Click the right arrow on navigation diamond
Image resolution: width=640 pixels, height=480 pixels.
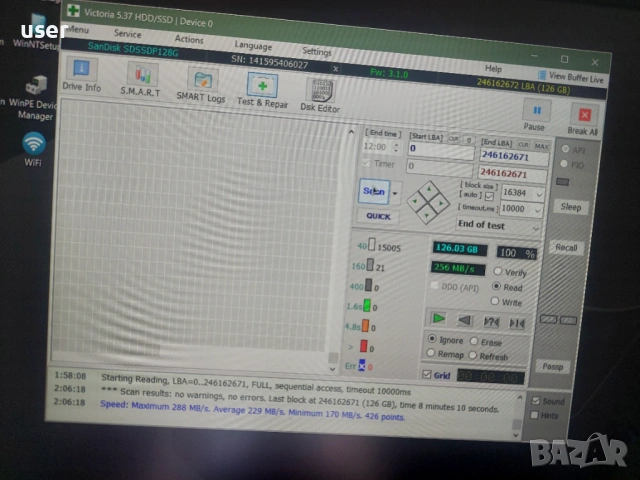(x=441, y=203)
